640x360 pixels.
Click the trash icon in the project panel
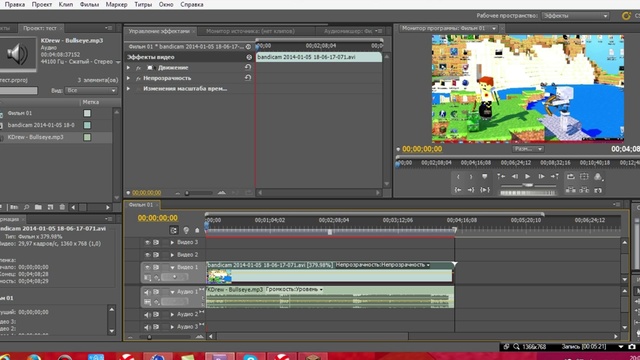62,207
